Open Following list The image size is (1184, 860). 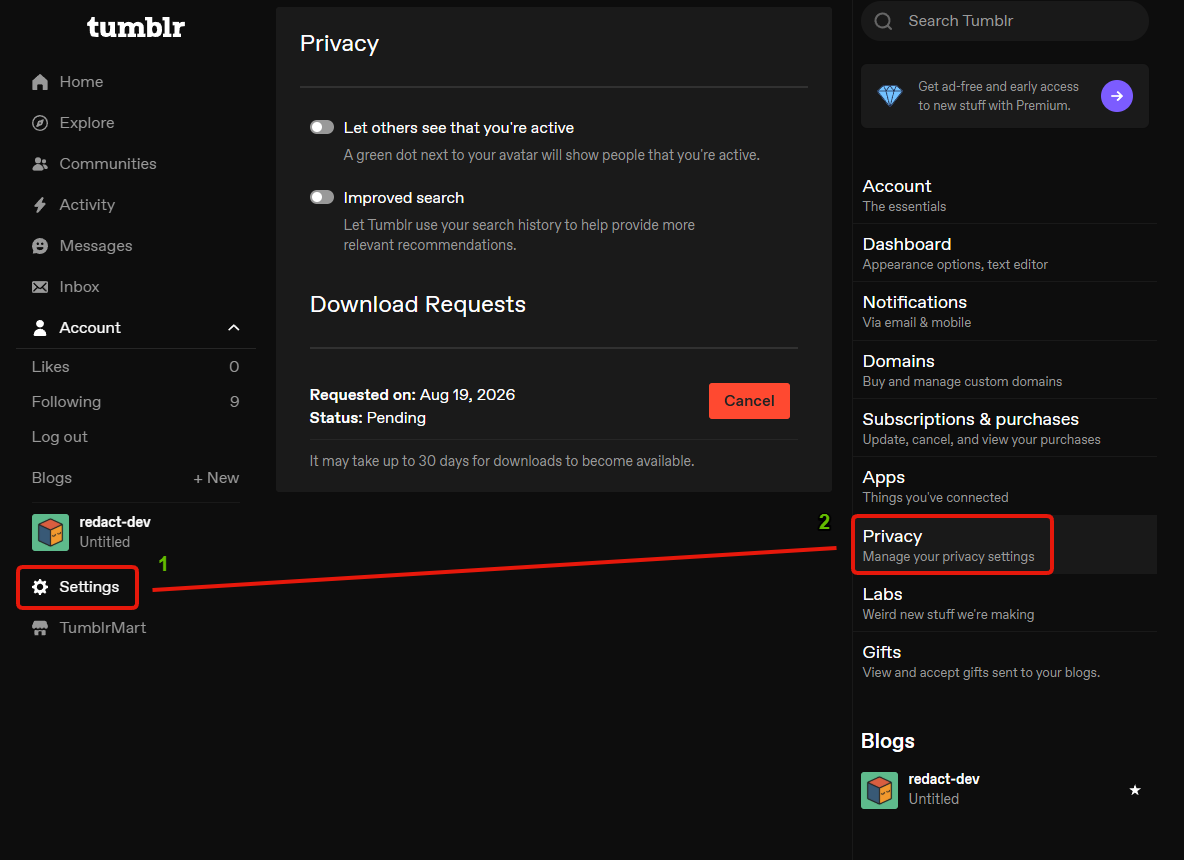[x=66, y=402]
